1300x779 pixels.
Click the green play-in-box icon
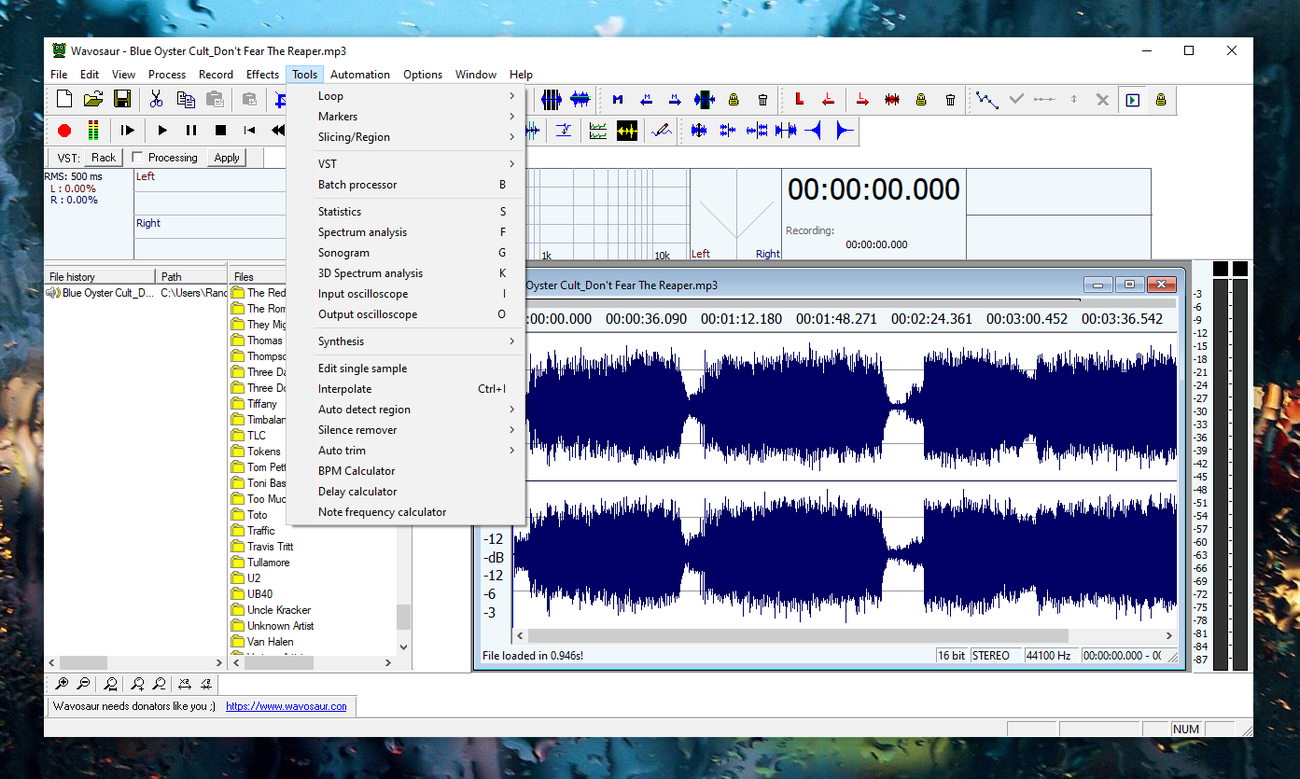(1132, 99)
